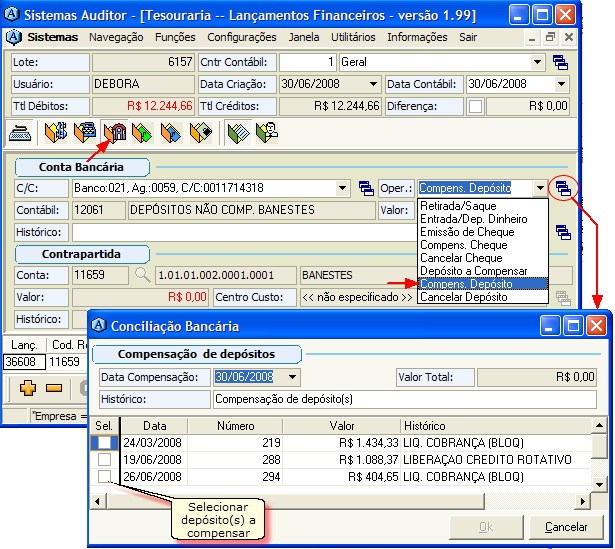615x549 pixels.
Task: Click the magnifier search icon next to Conta
Action: 142,275
